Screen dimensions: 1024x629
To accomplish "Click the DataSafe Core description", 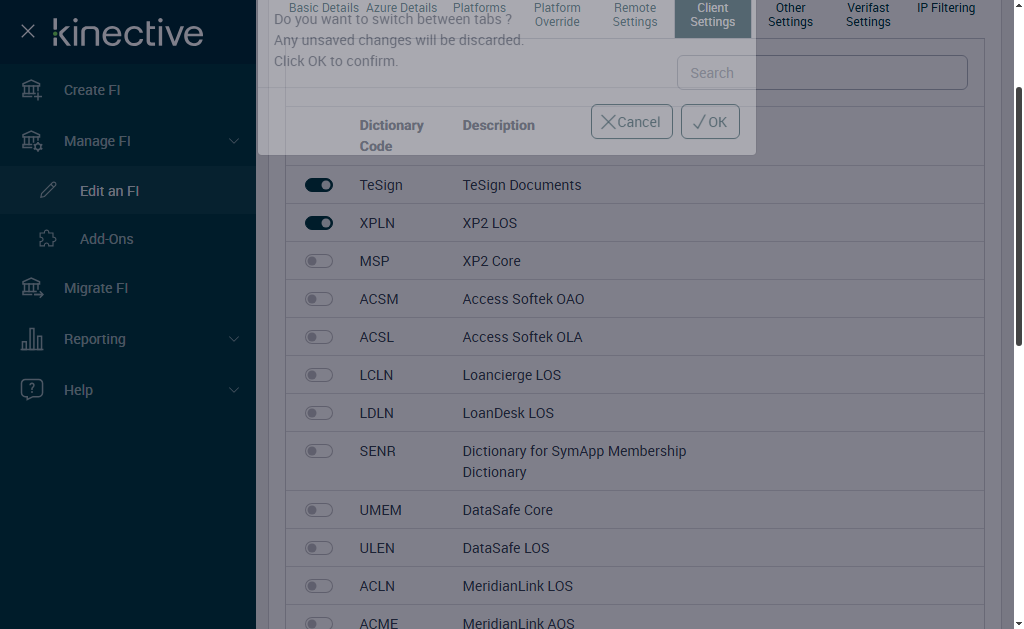I will coord(507,509).
